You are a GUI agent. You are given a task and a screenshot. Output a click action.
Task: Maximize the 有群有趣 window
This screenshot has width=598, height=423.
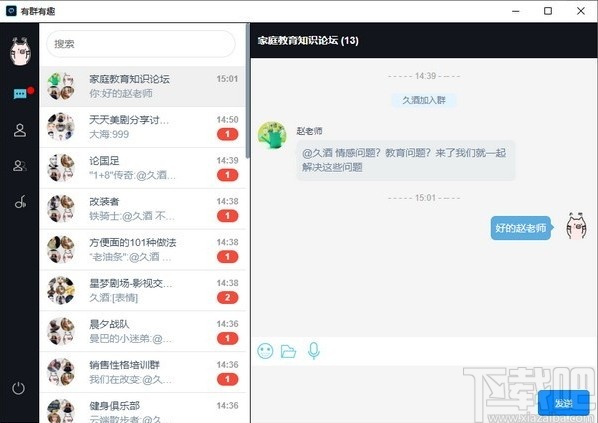click(x=548, y=11)
